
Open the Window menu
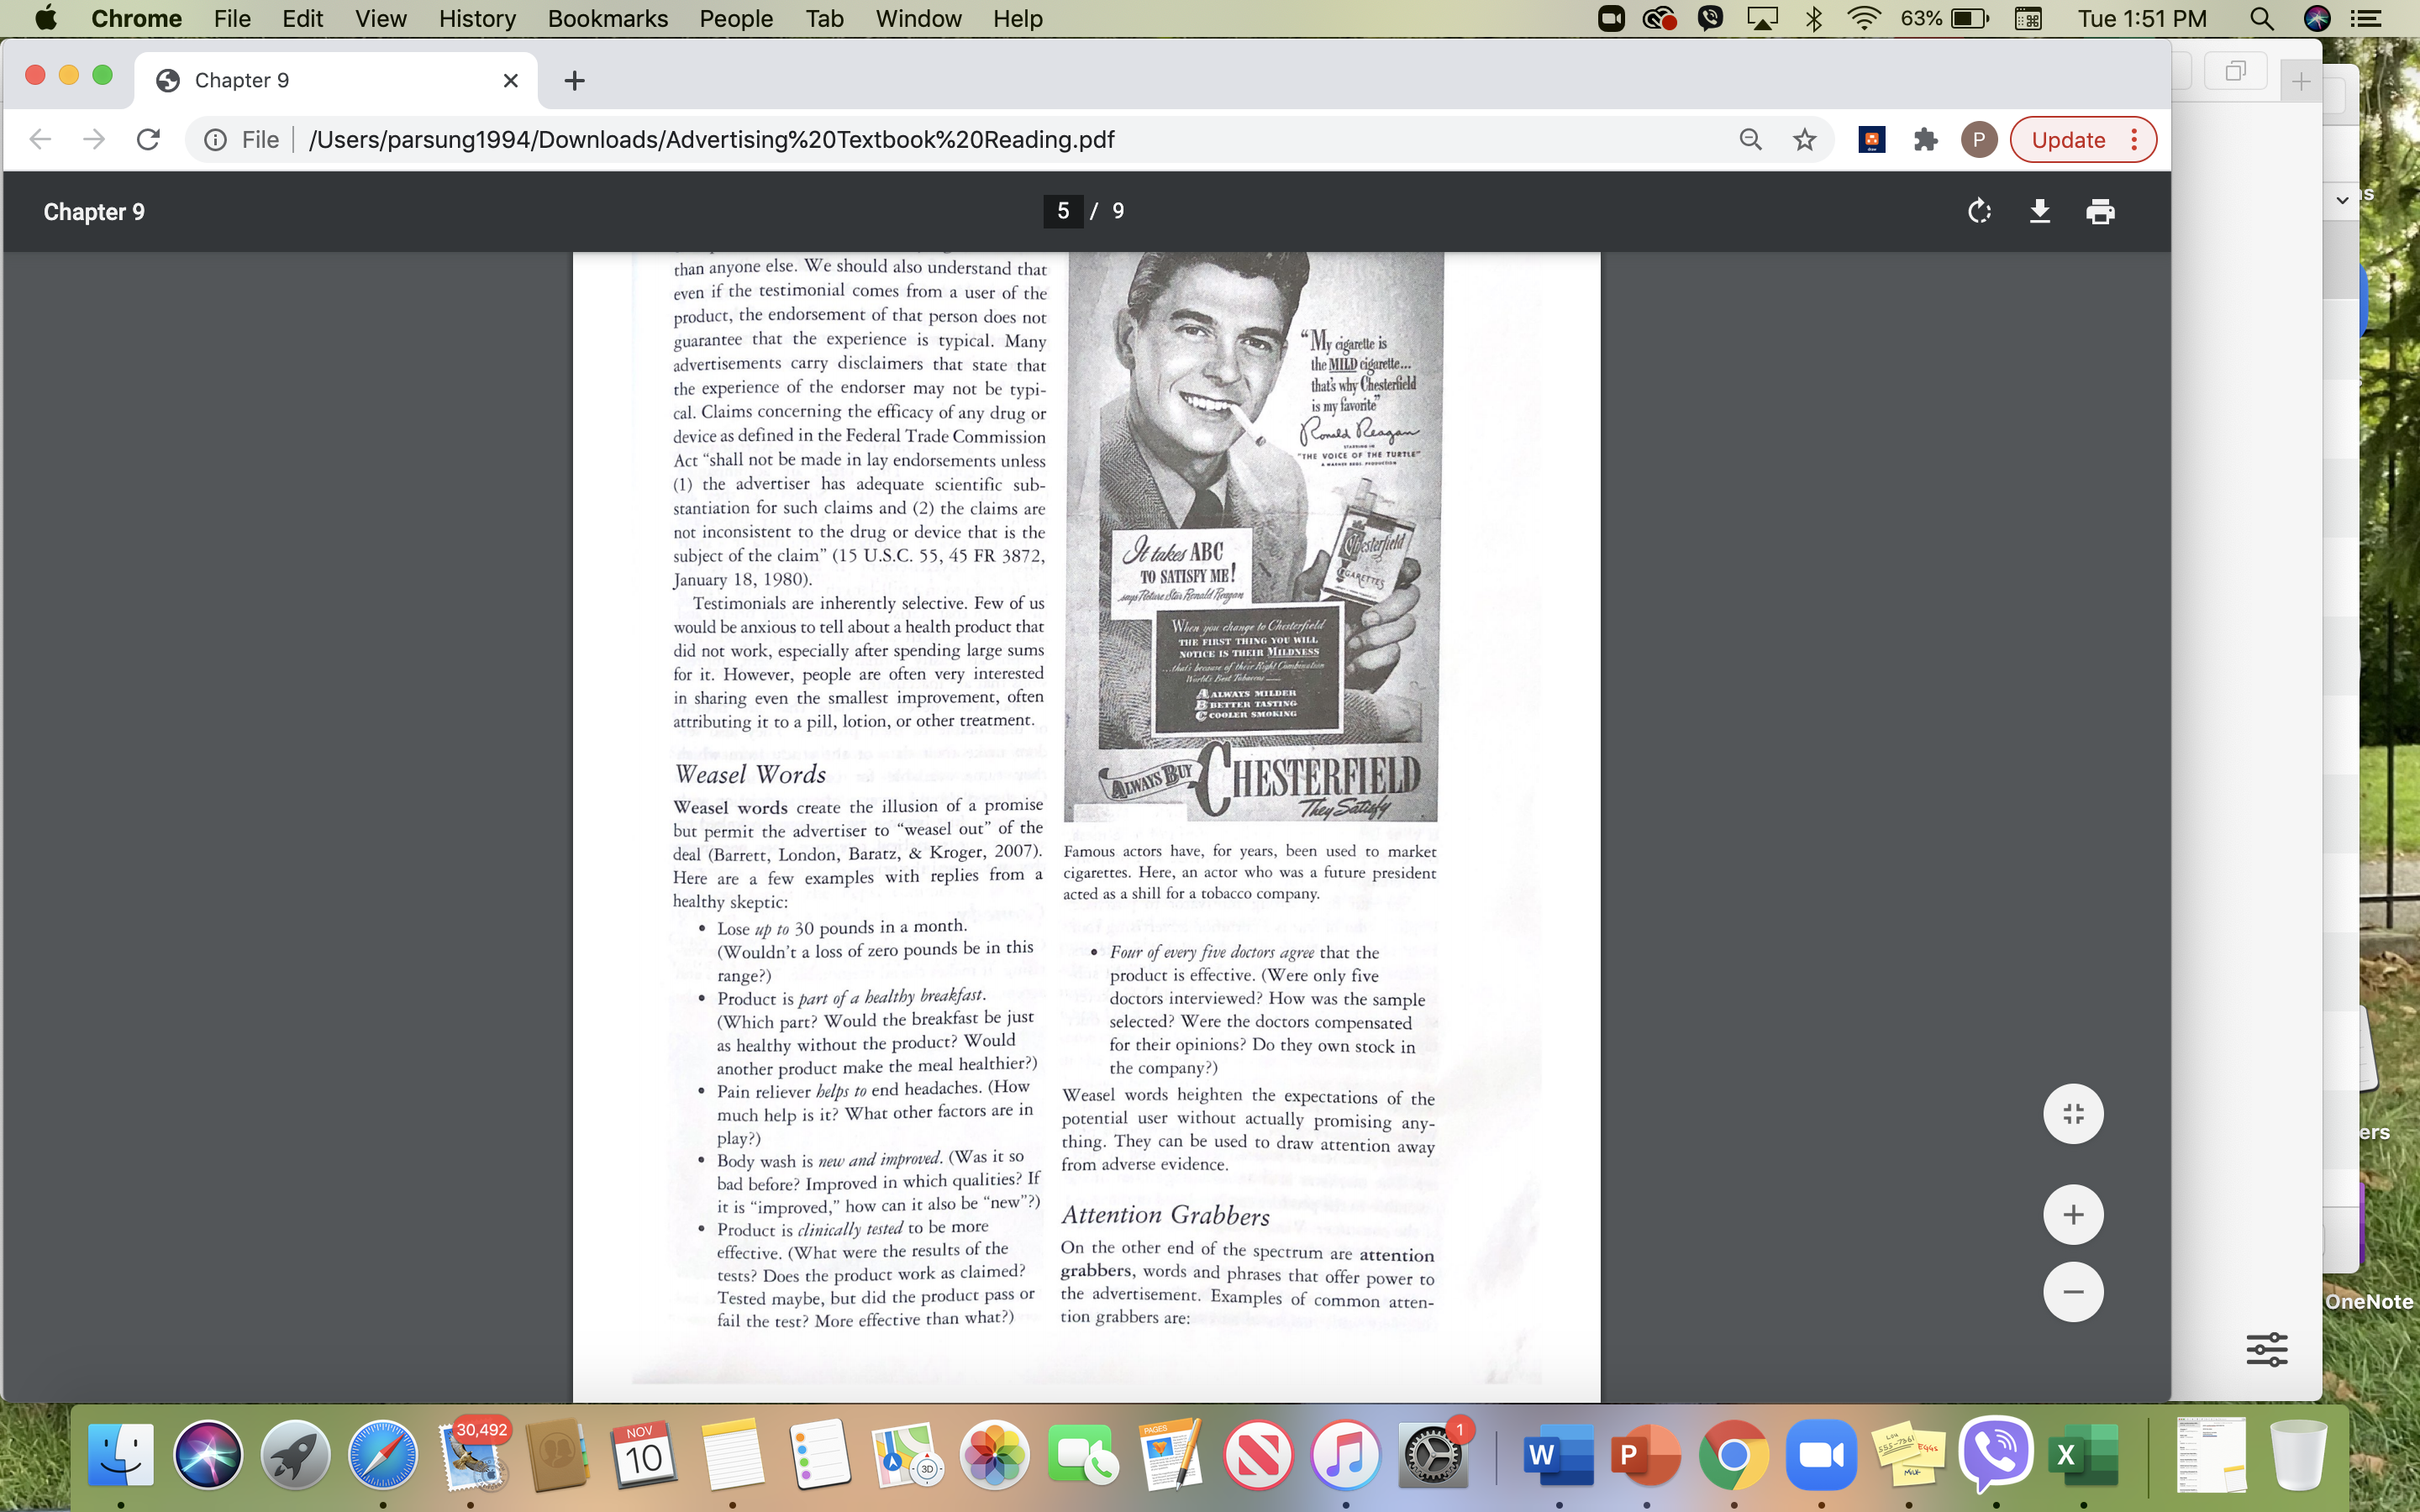(x=918, y=18)
